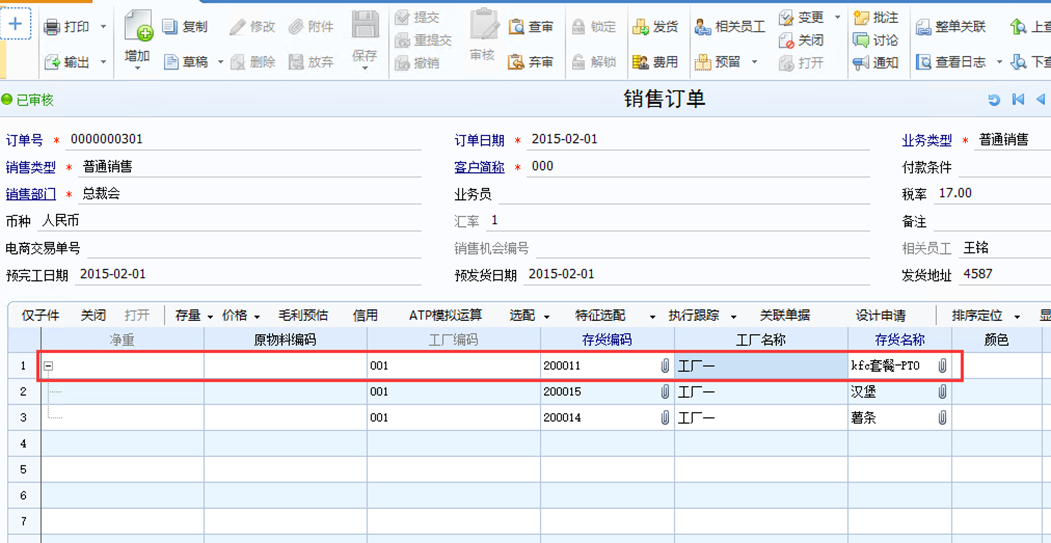
Task: Click the 打印 printer icon
Action: tap(52, 27)
